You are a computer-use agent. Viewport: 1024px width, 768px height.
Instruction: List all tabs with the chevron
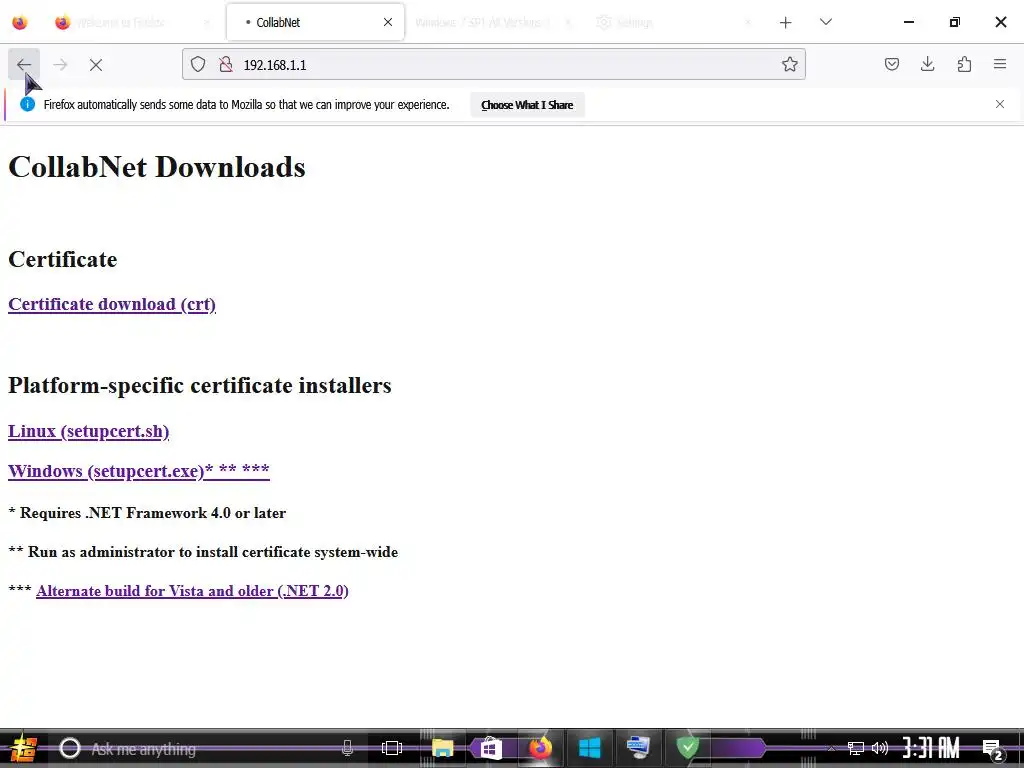tap(825, 22)
